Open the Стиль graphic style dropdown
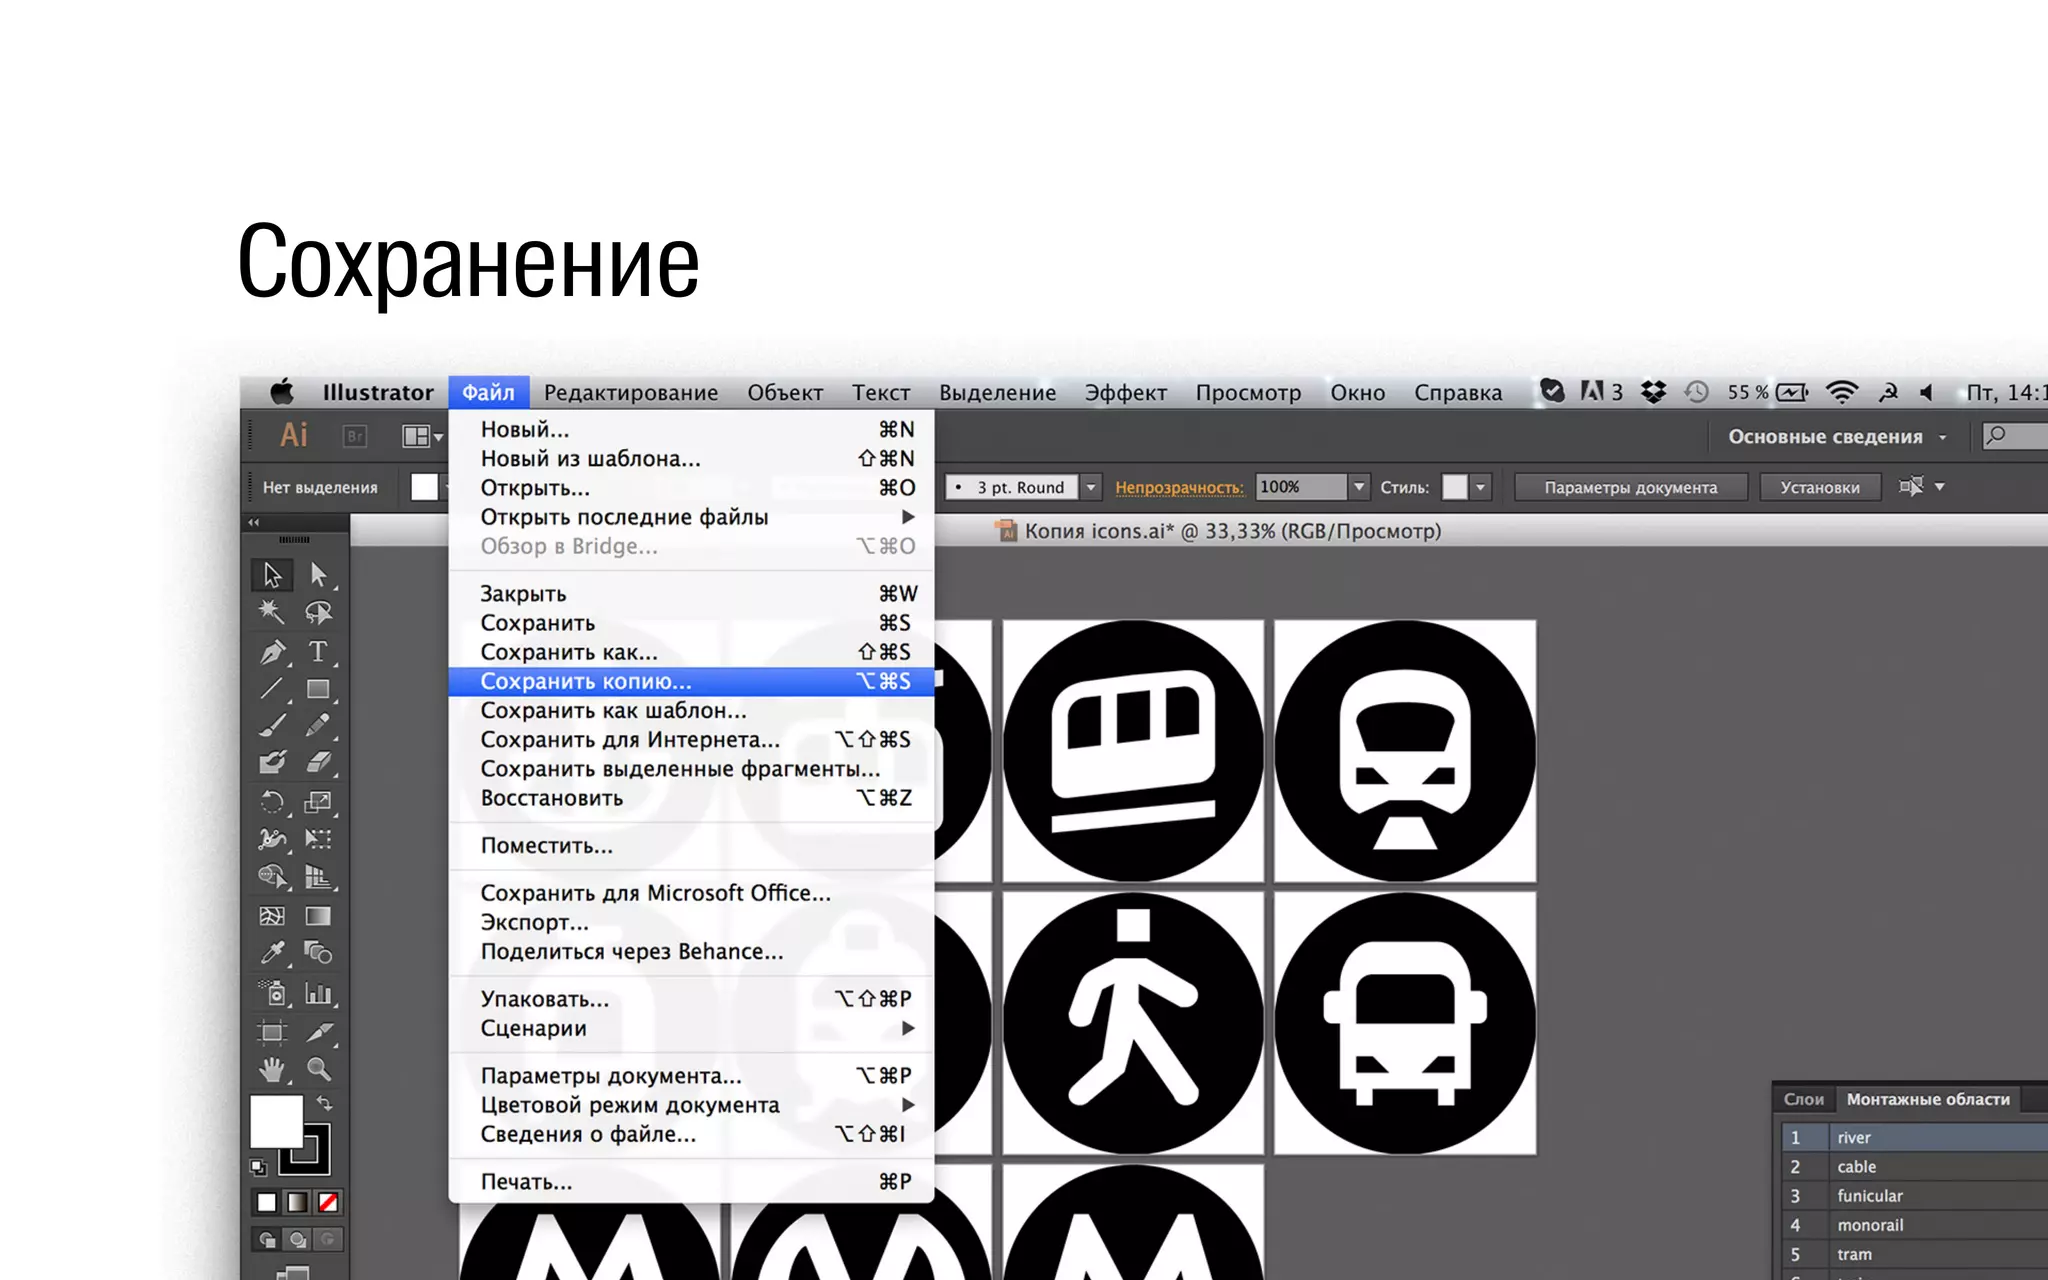2048x1280 pixels. 1481,488
